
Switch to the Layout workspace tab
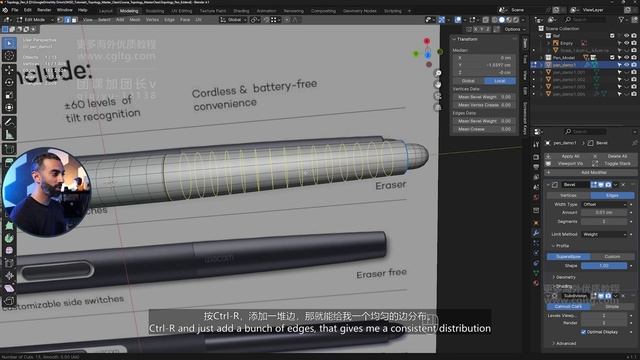106,11
